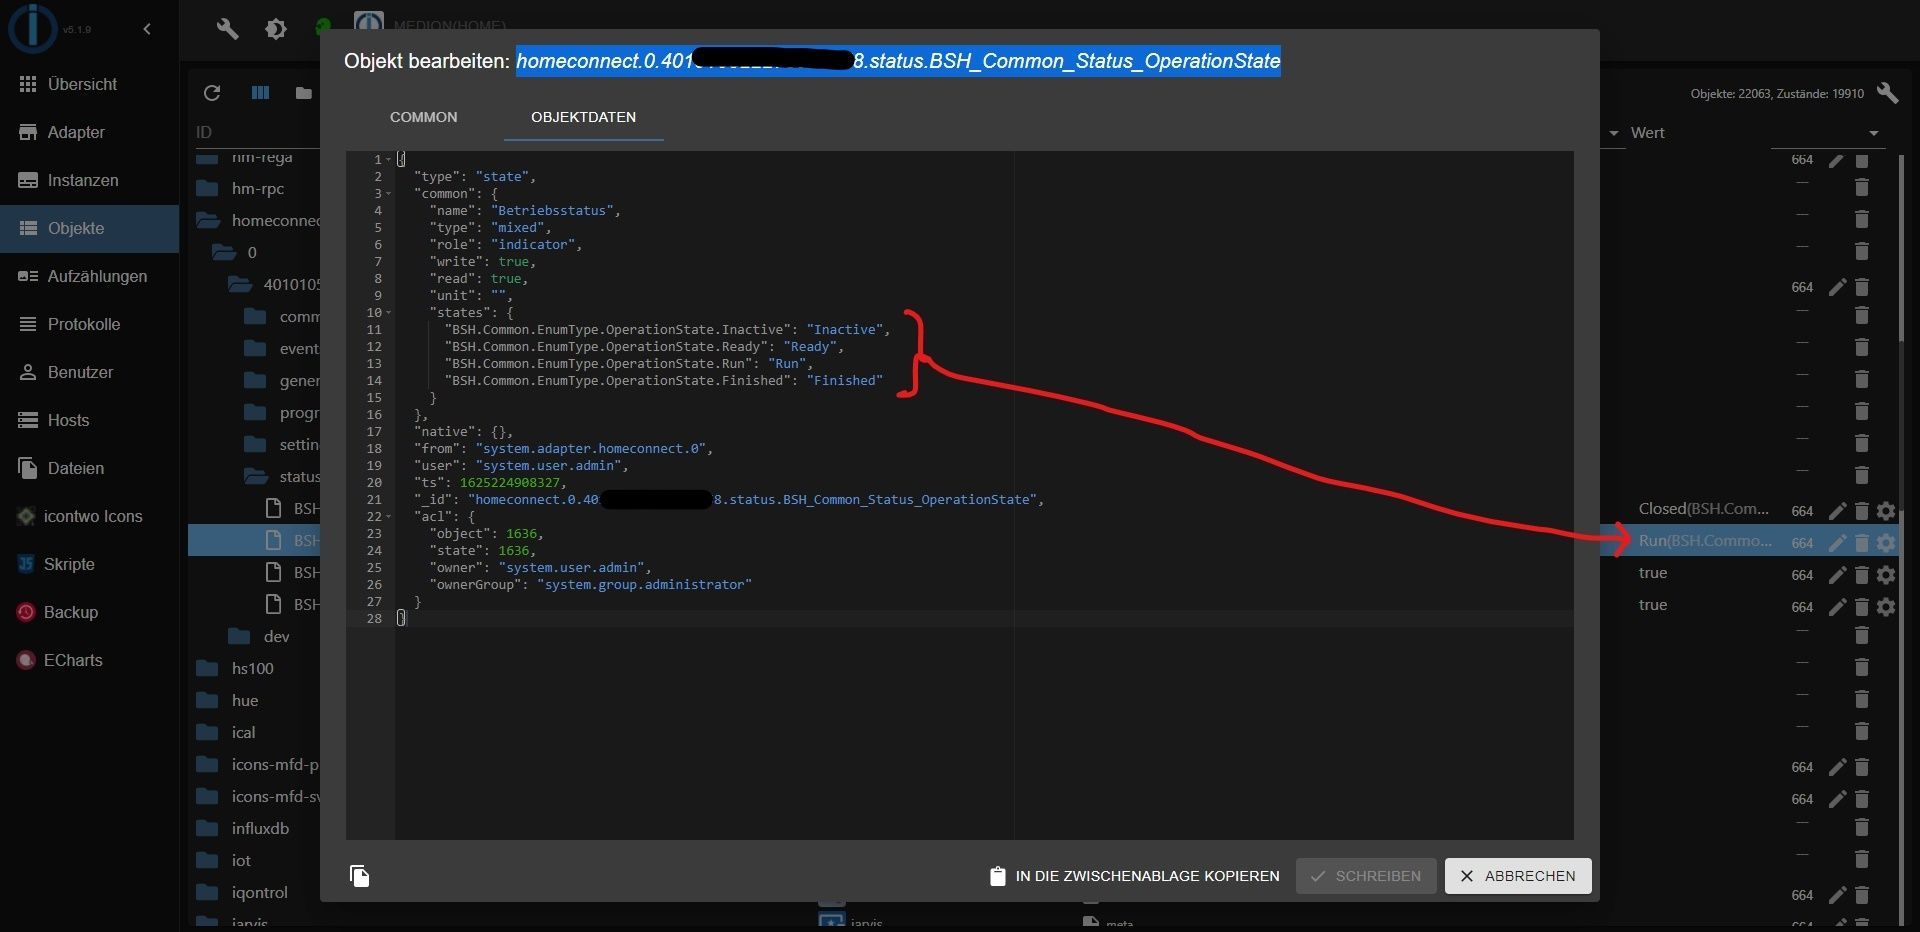Collapse the sidebar with the chevron arrow
The image size is (1920, 932).
pos(147,29)
